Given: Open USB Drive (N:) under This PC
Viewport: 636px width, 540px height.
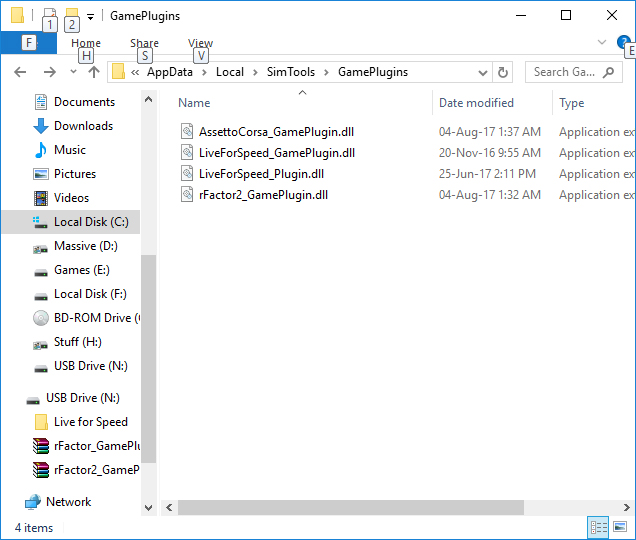Looking at the screenshot, I should coord(90,366).
